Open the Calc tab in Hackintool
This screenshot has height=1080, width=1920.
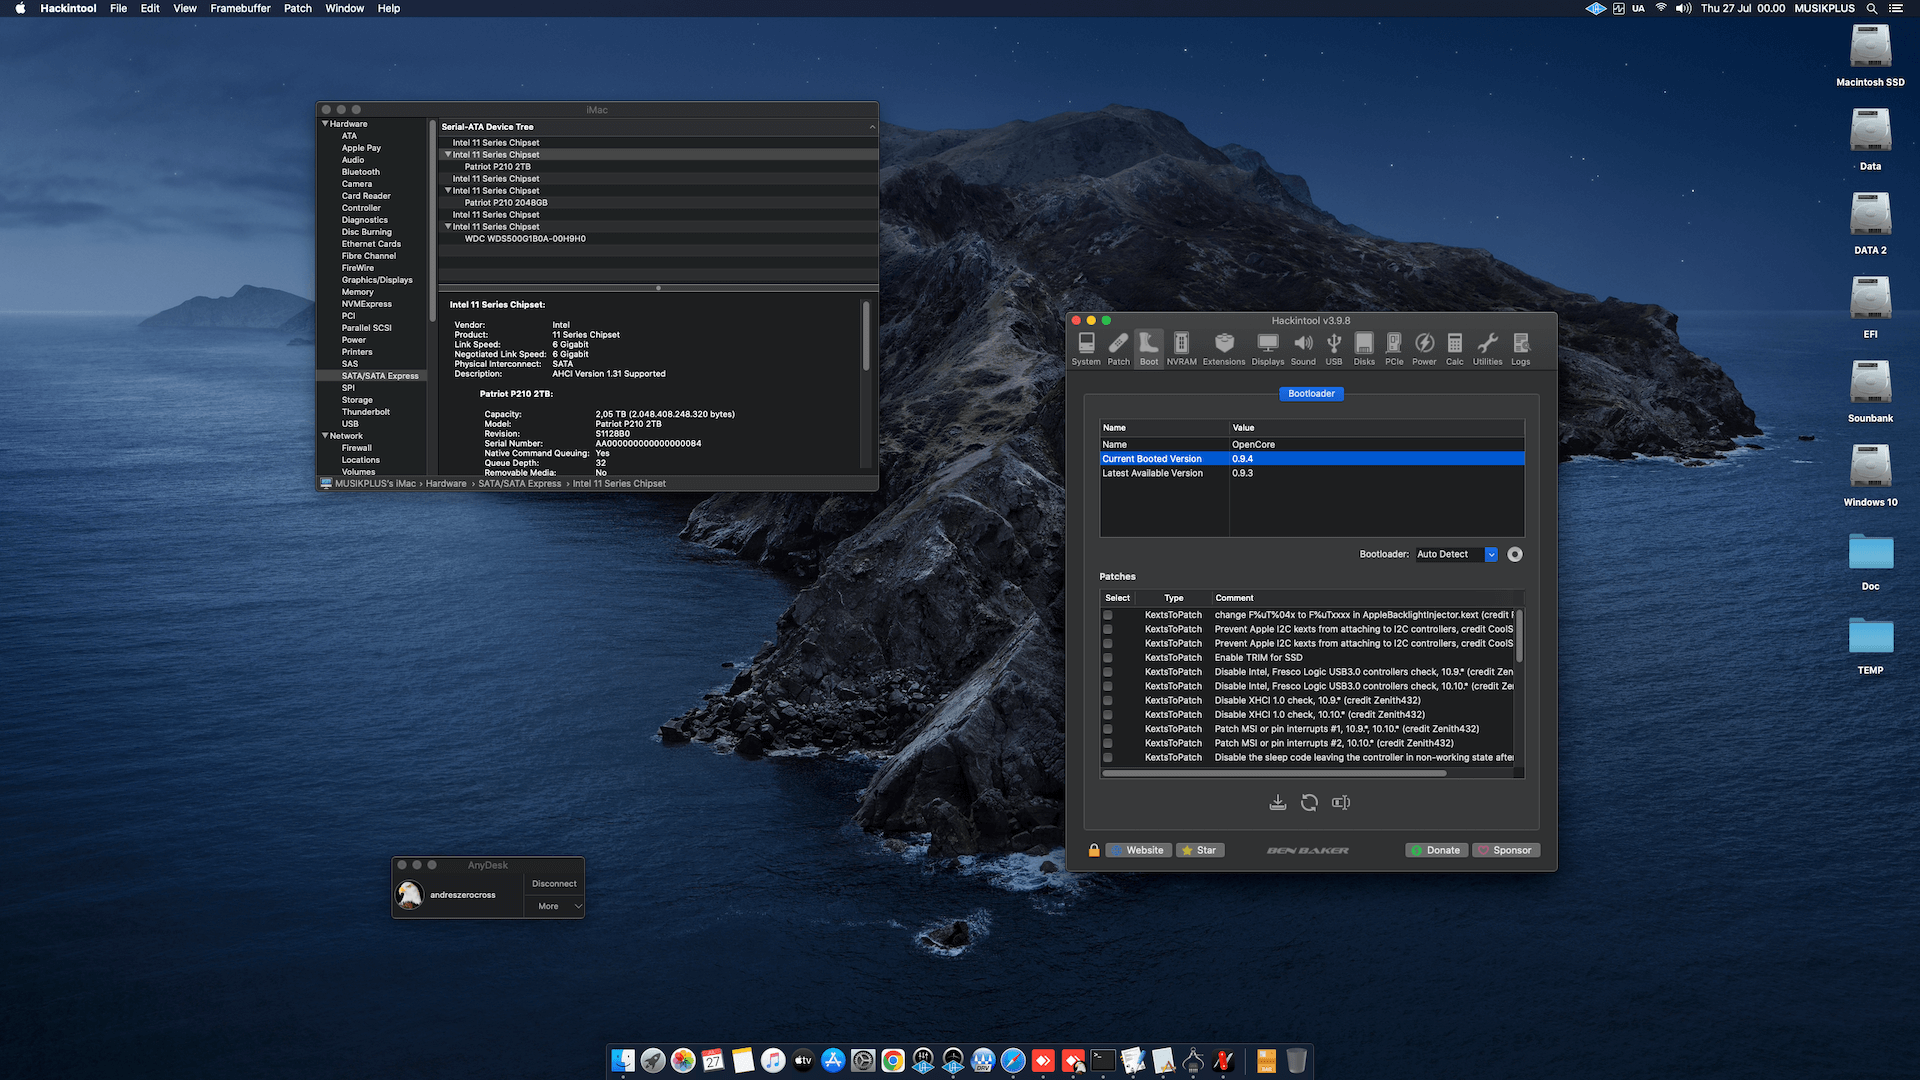[x=1455, y=349]
